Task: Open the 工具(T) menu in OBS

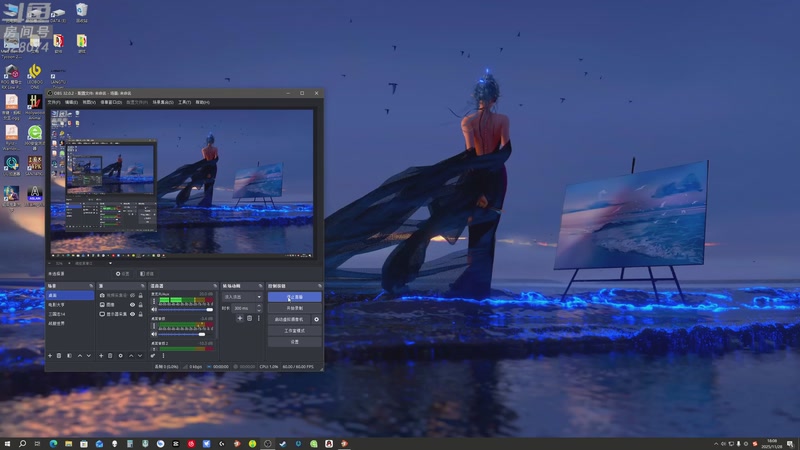Action: pos(185,103)
